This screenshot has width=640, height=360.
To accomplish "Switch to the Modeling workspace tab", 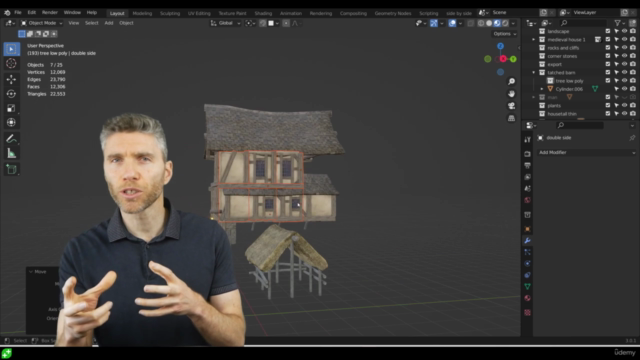I will (x=142, y=13).
